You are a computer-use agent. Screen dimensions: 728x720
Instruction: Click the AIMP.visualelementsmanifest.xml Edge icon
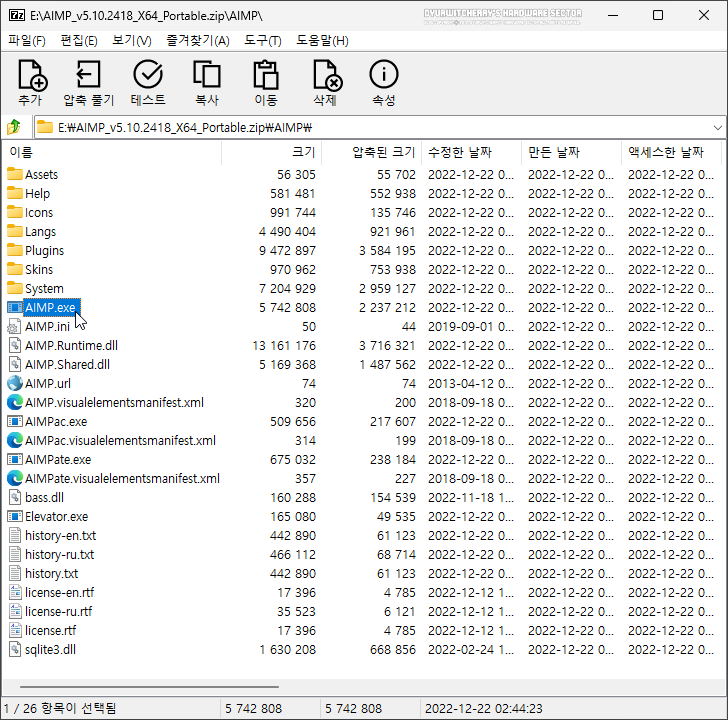15,402
